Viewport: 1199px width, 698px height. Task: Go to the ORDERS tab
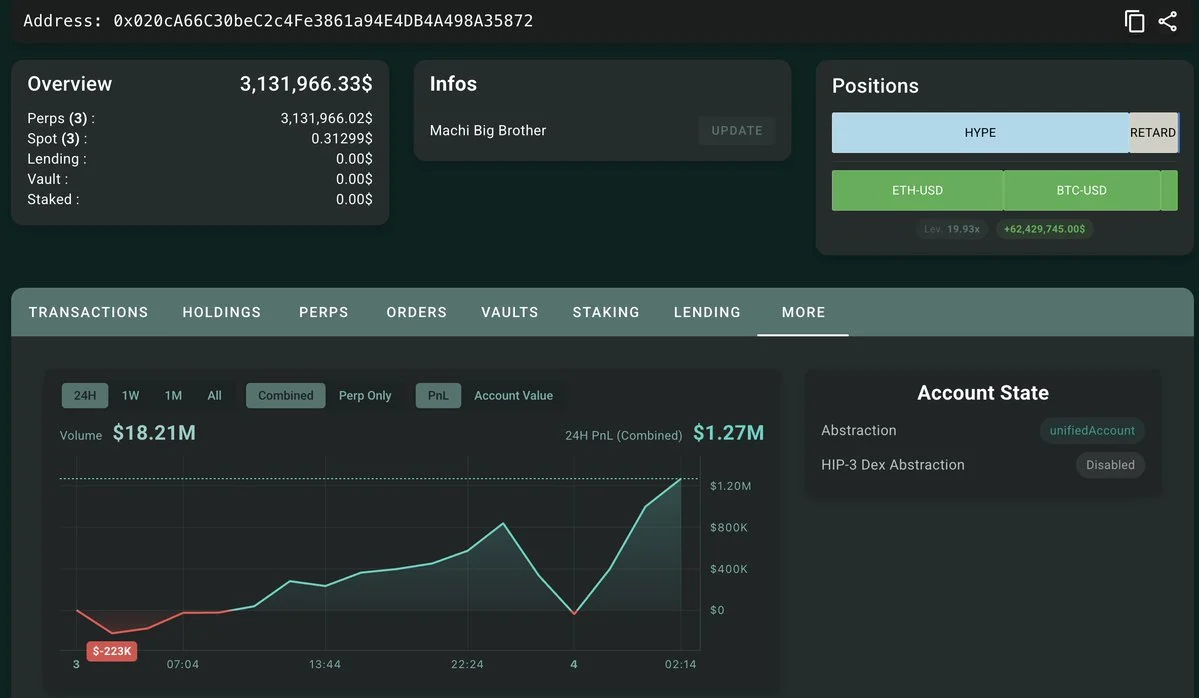click(x=417, y=312)
